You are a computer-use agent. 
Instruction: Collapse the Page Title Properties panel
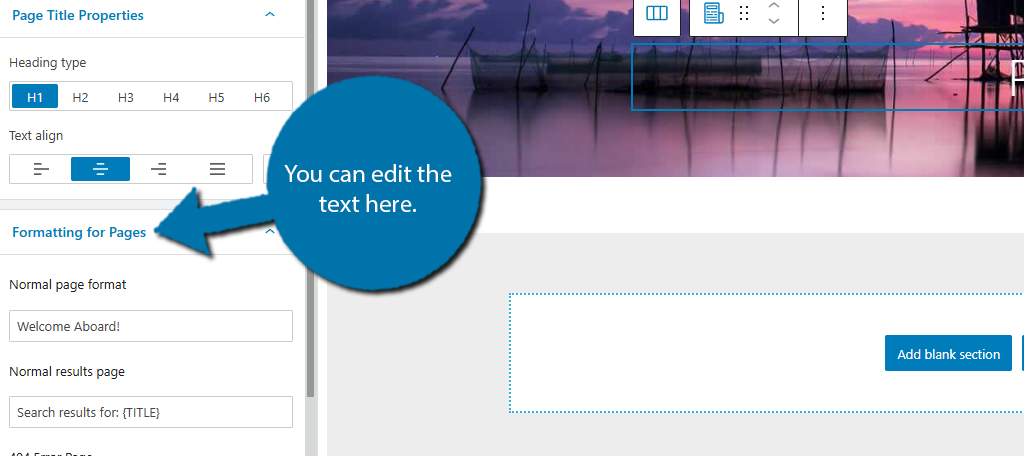pyautogui.click(x=270, y=14)
